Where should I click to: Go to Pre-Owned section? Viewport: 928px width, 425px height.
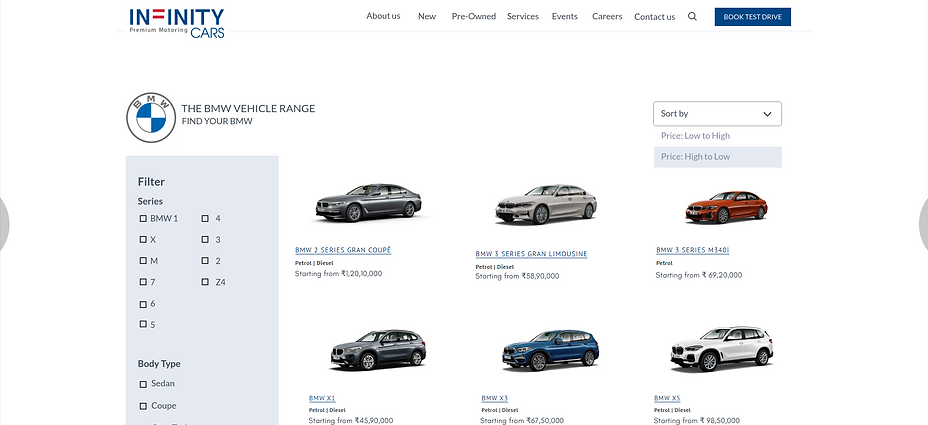pos(473,17)
